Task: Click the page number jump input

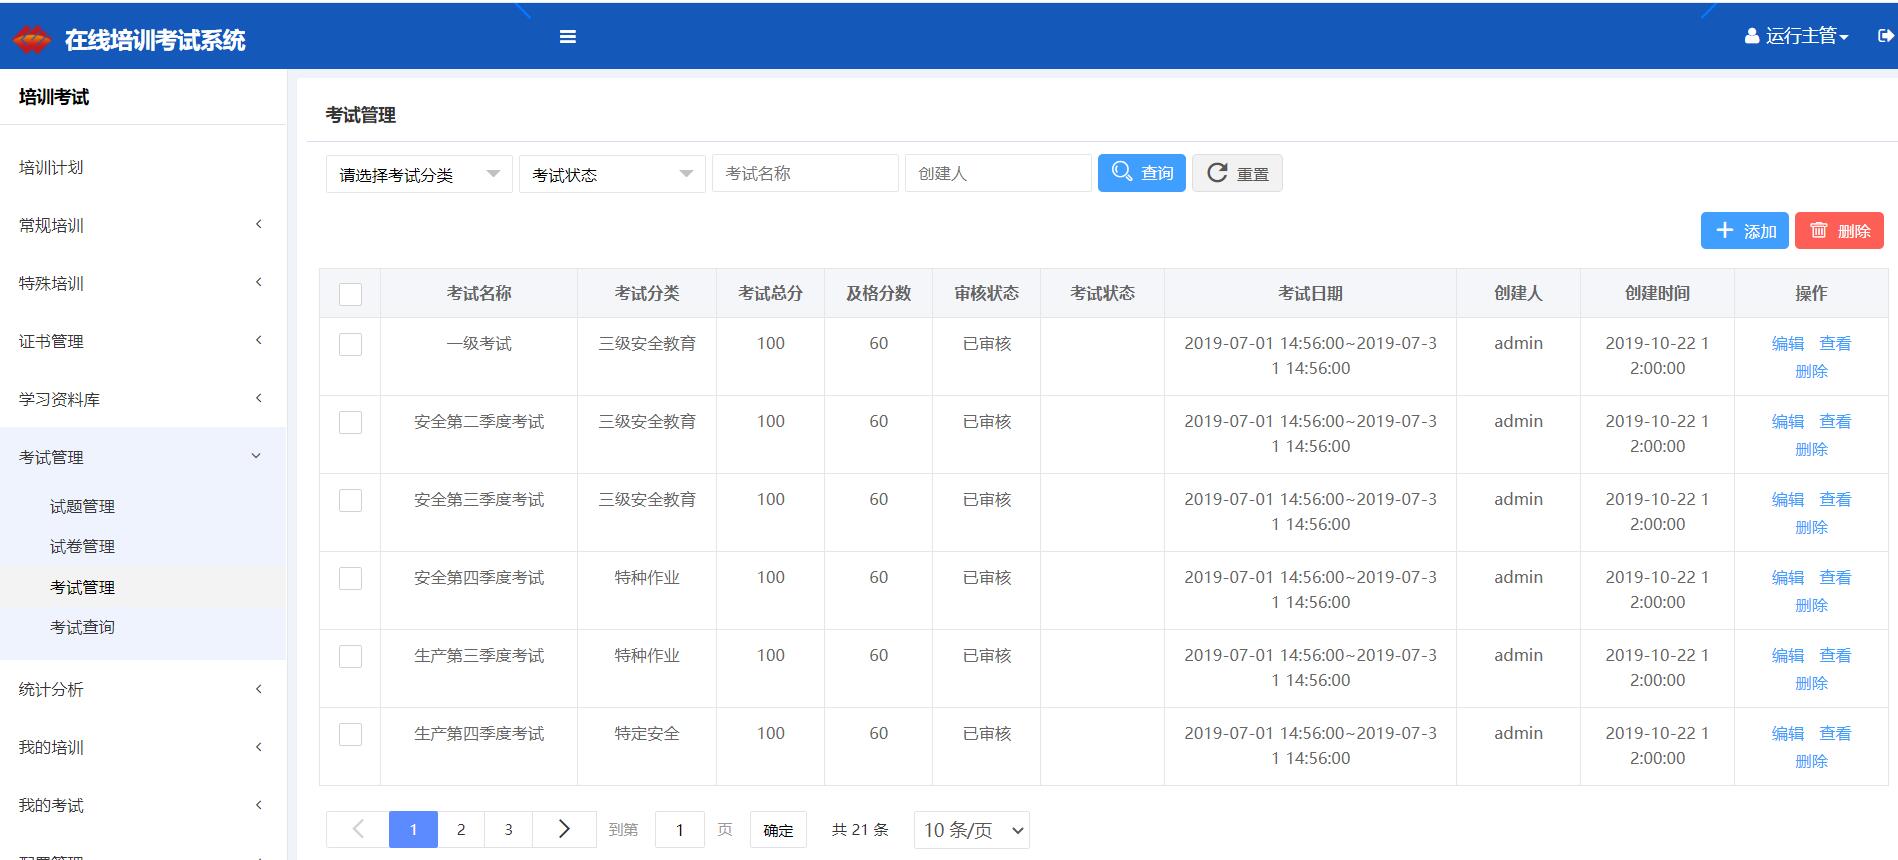Action: (x=680, y=830)
